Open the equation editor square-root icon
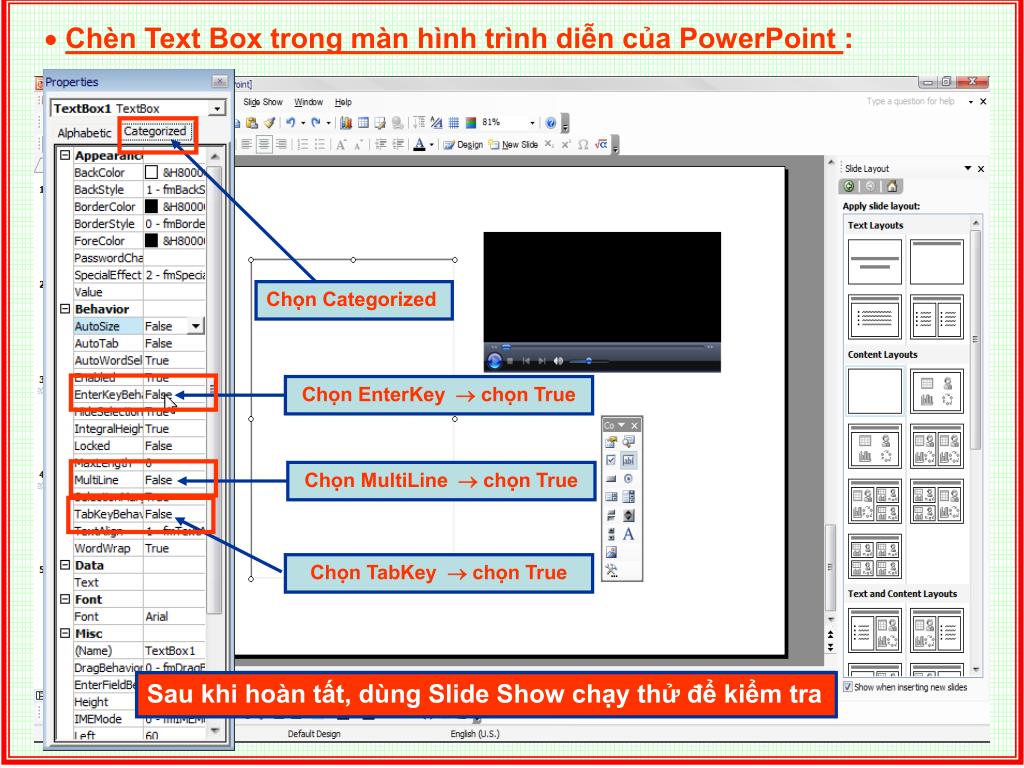Screen dimensions: 1024x768 pyautogui.click(x=601, y=144)
